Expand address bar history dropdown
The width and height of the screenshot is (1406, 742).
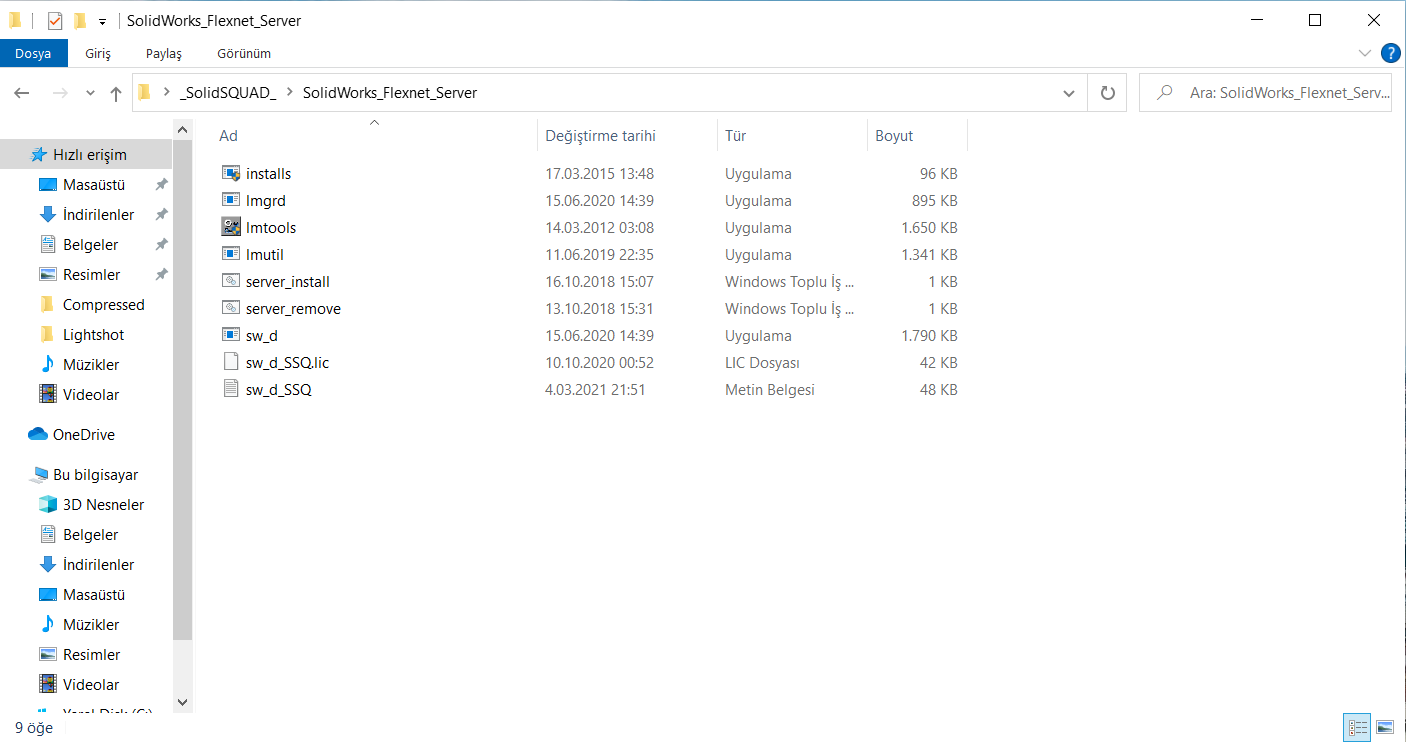[1068, 93]
